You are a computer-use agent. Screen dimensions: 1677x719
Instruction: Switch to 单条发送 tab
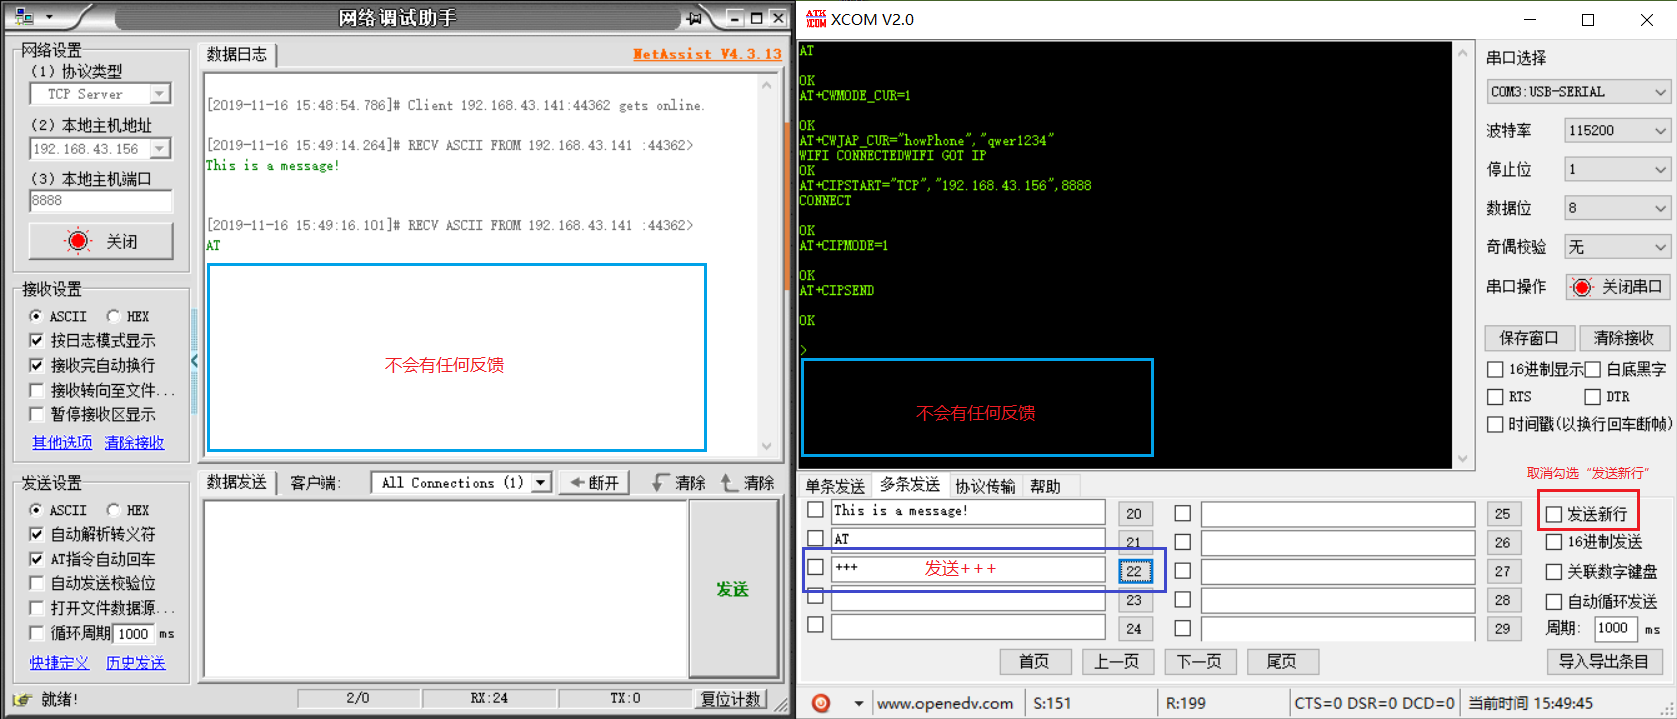pyautogui.click(x=835, y=486)
